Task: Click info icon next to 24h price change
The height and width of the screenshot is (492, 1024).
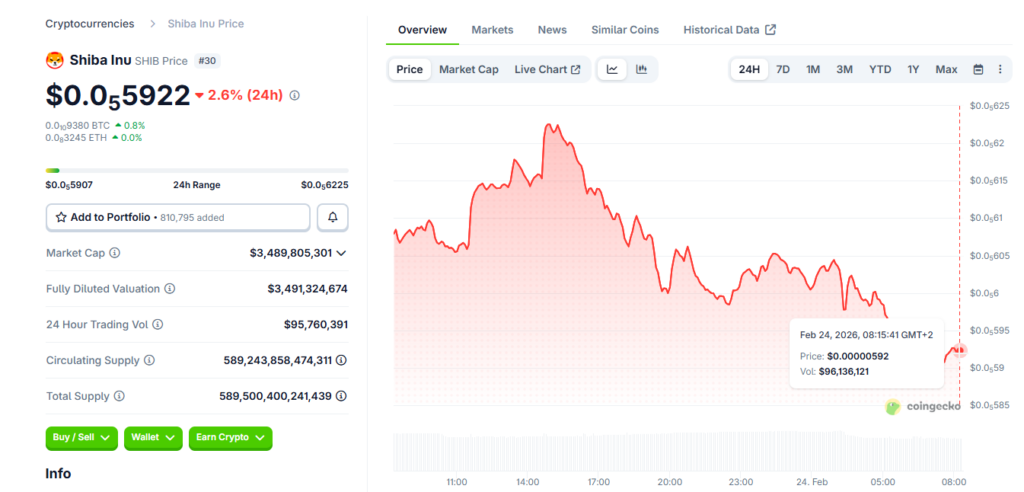Action: click(294, 95)
